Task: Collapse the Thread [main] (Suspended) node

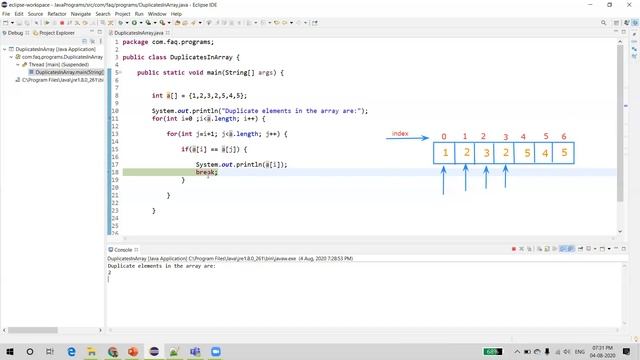Action: pos(18,64)
